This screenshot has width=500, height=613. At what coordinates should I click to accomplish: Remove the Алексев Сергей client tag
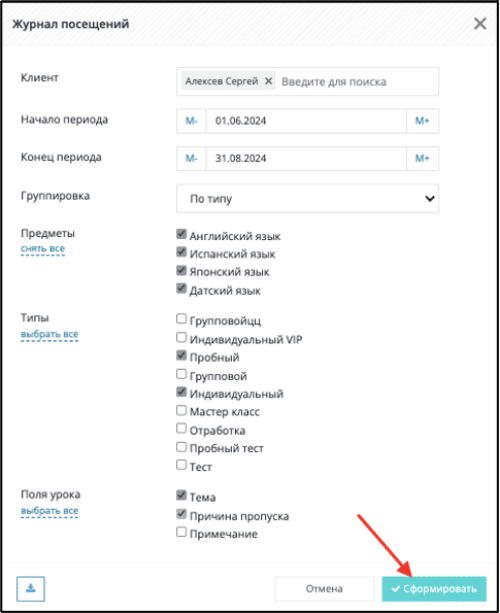point(268,81)
